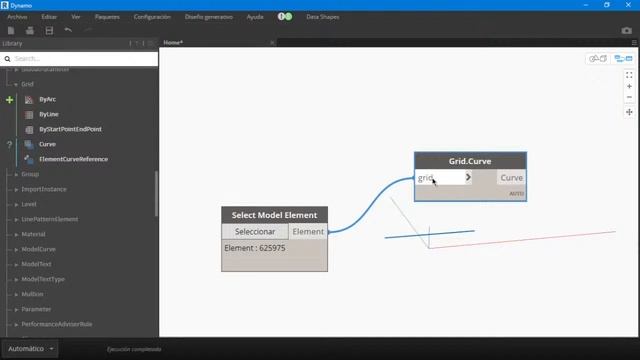The width and height of the screenshot is (640, 360).
Task: Expand the Mullion category
Action: (x=16, y=294)
